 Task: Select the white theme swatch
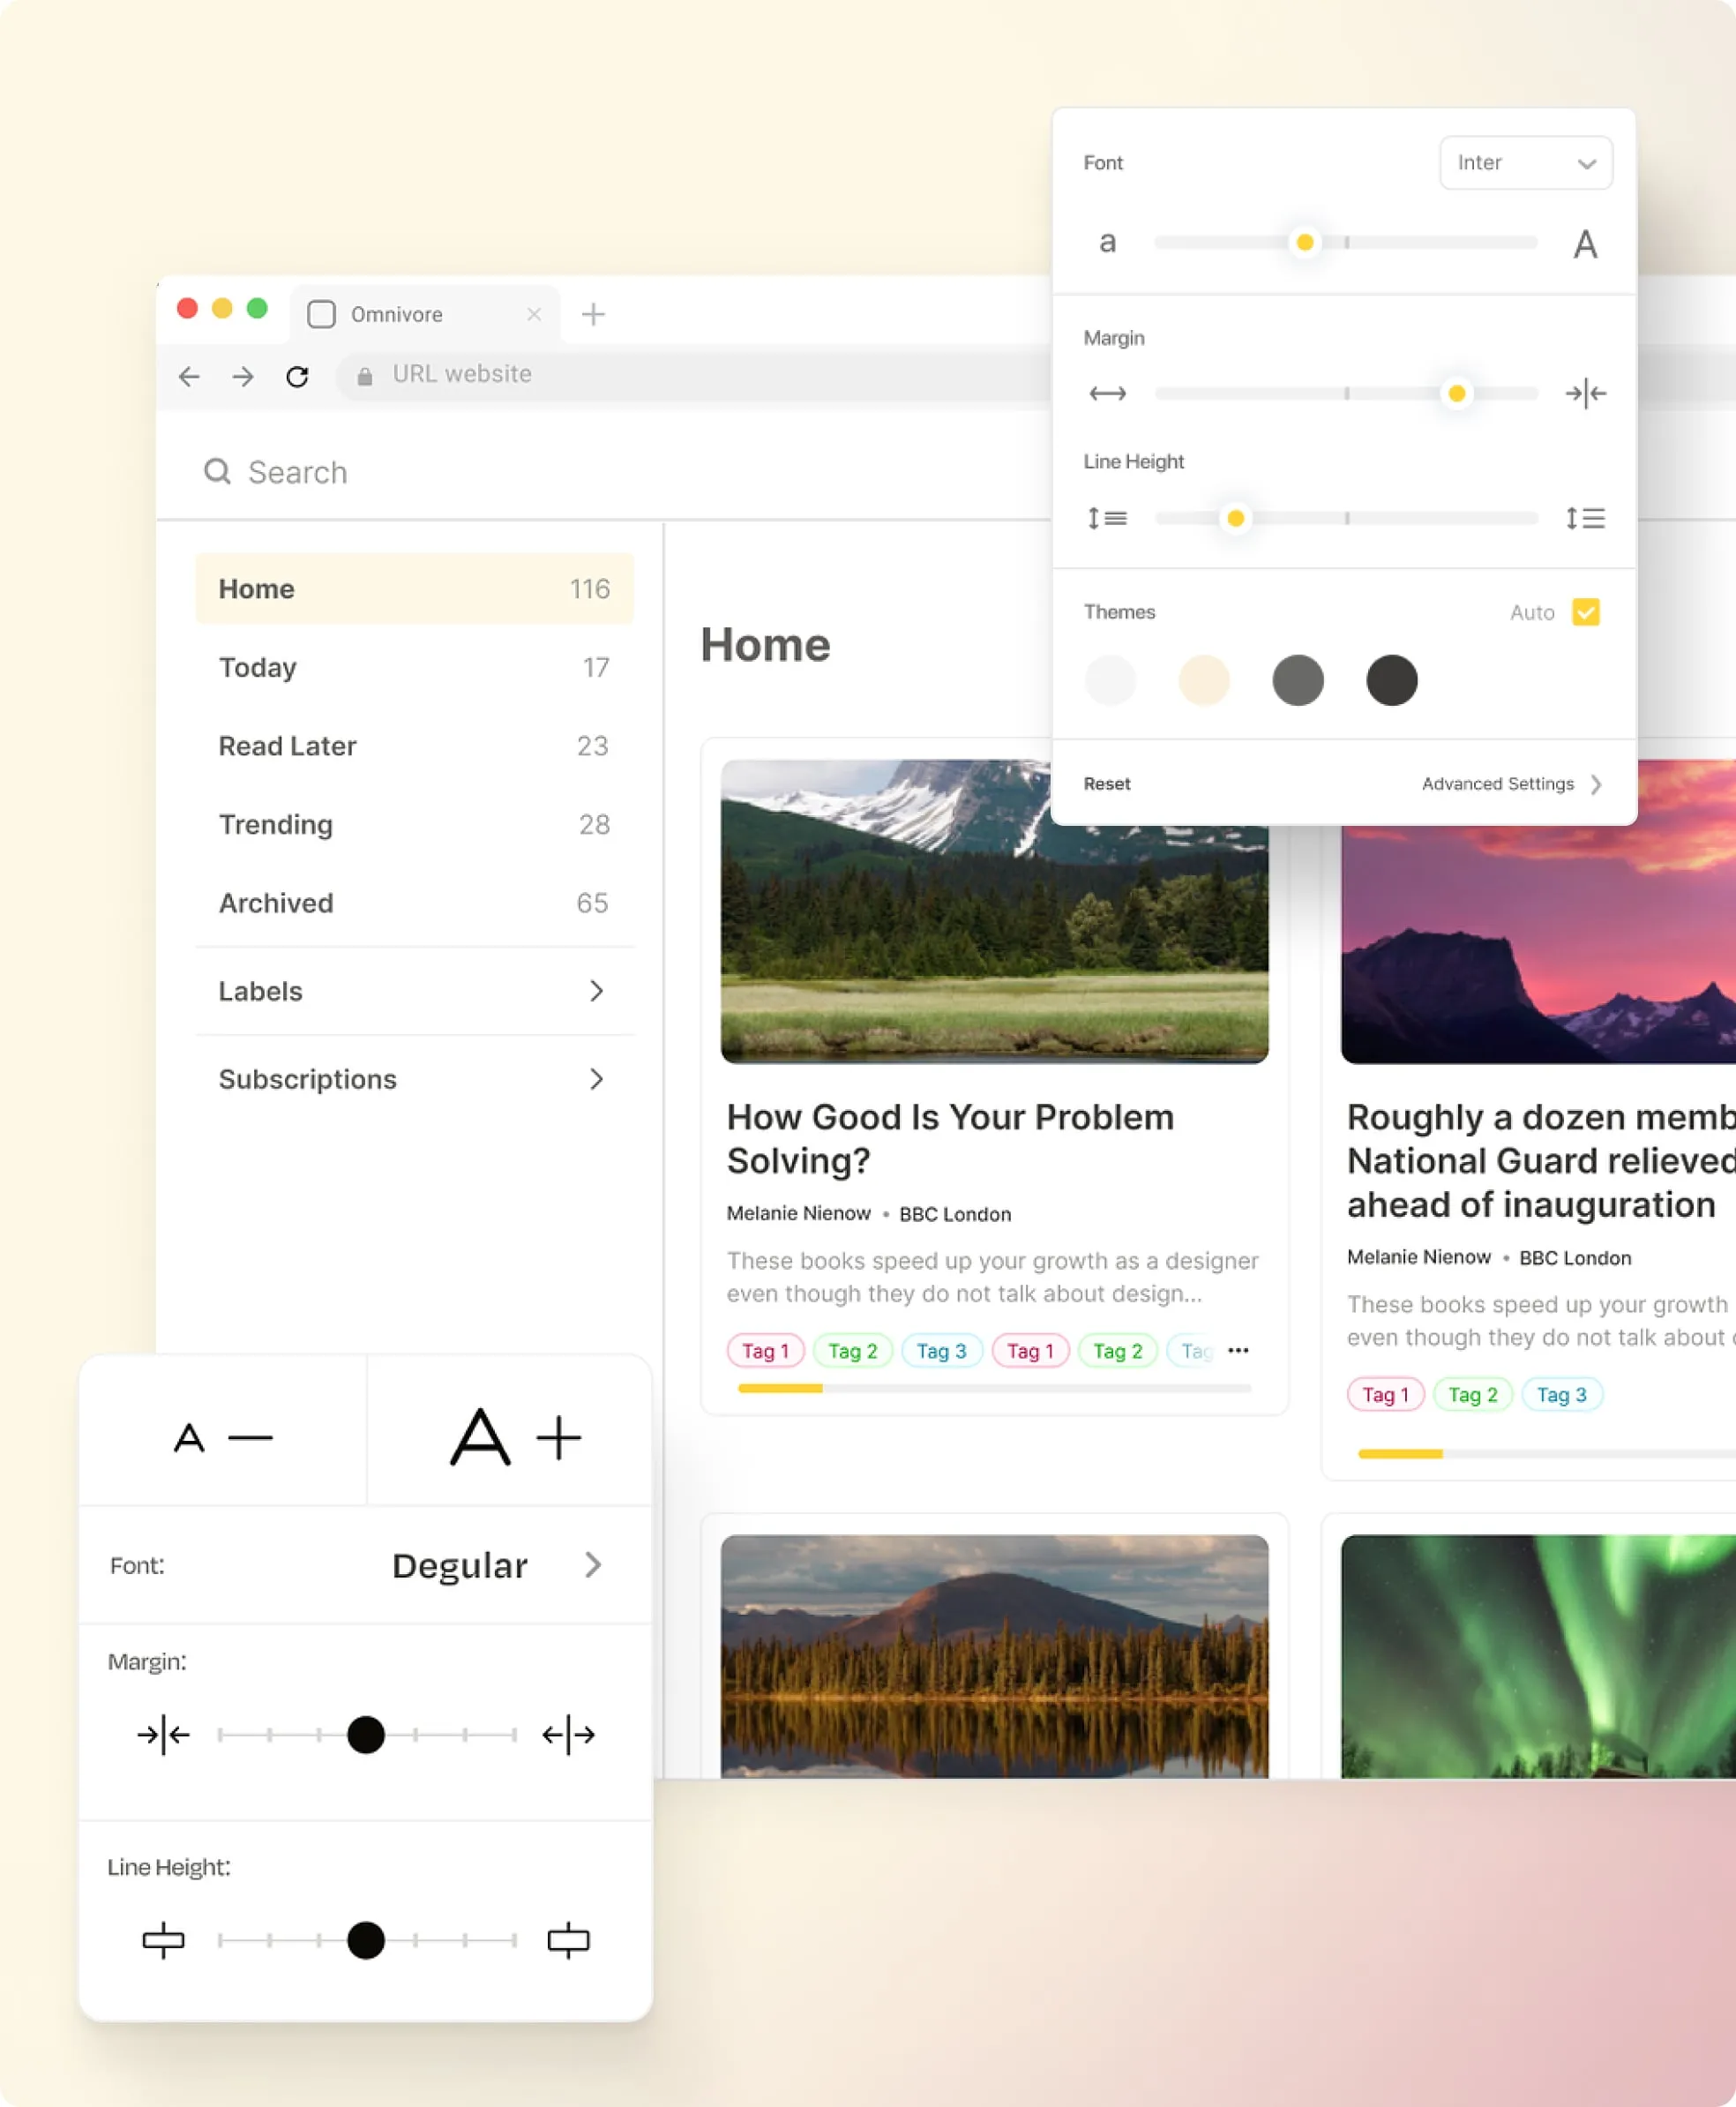1110,681
